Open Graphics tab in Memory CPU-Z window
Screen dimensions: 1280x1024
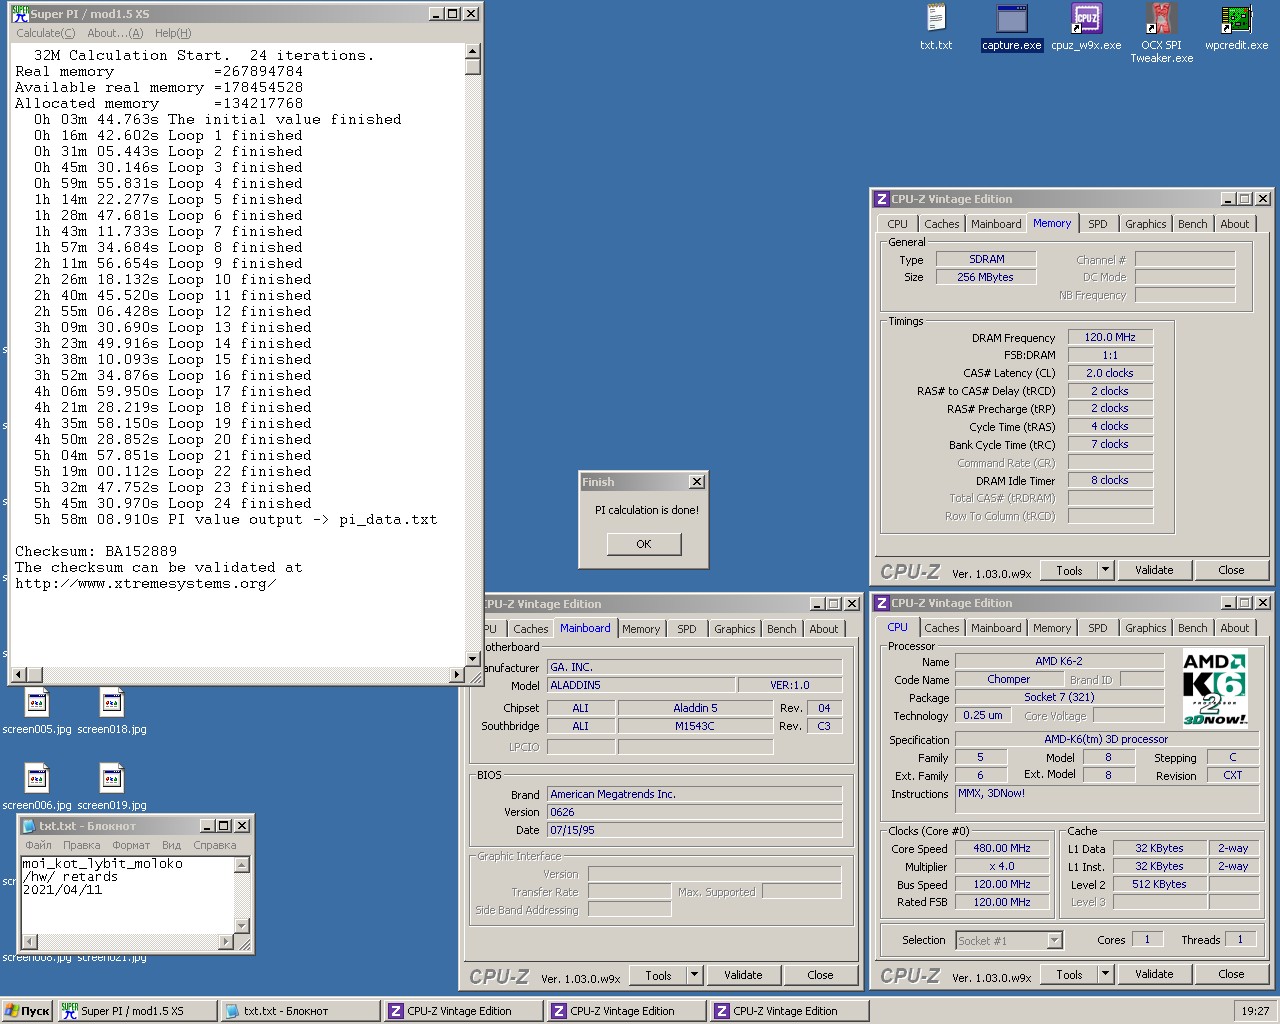tap(1145, 224)
